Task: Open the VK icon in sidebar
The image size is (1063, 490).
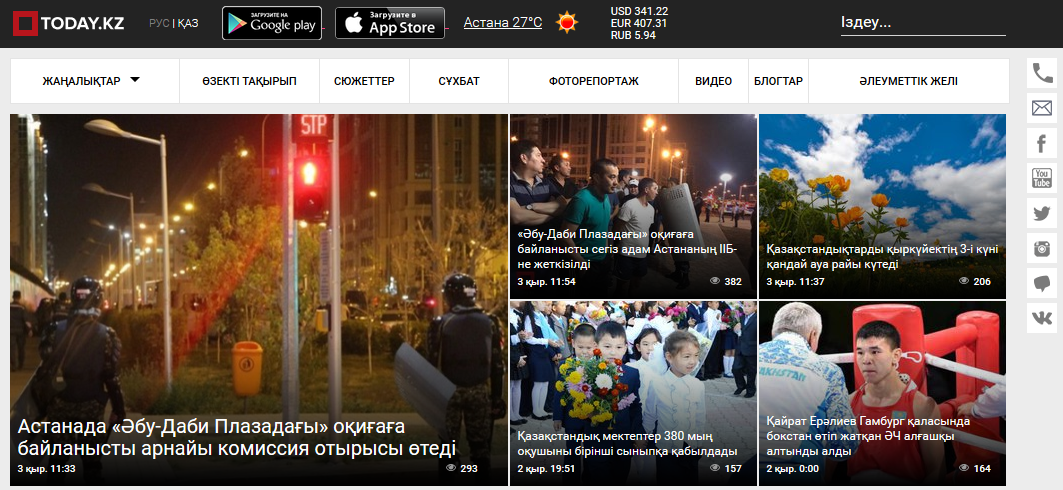Action: [1041, 319]
